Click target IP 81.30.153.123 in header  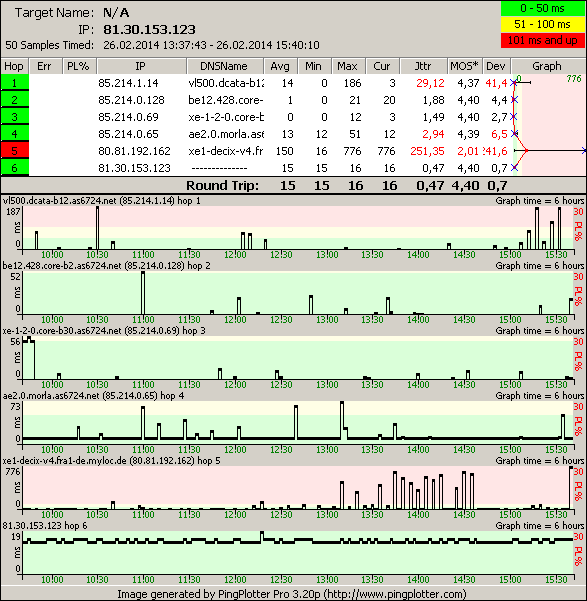pos(149,30)
